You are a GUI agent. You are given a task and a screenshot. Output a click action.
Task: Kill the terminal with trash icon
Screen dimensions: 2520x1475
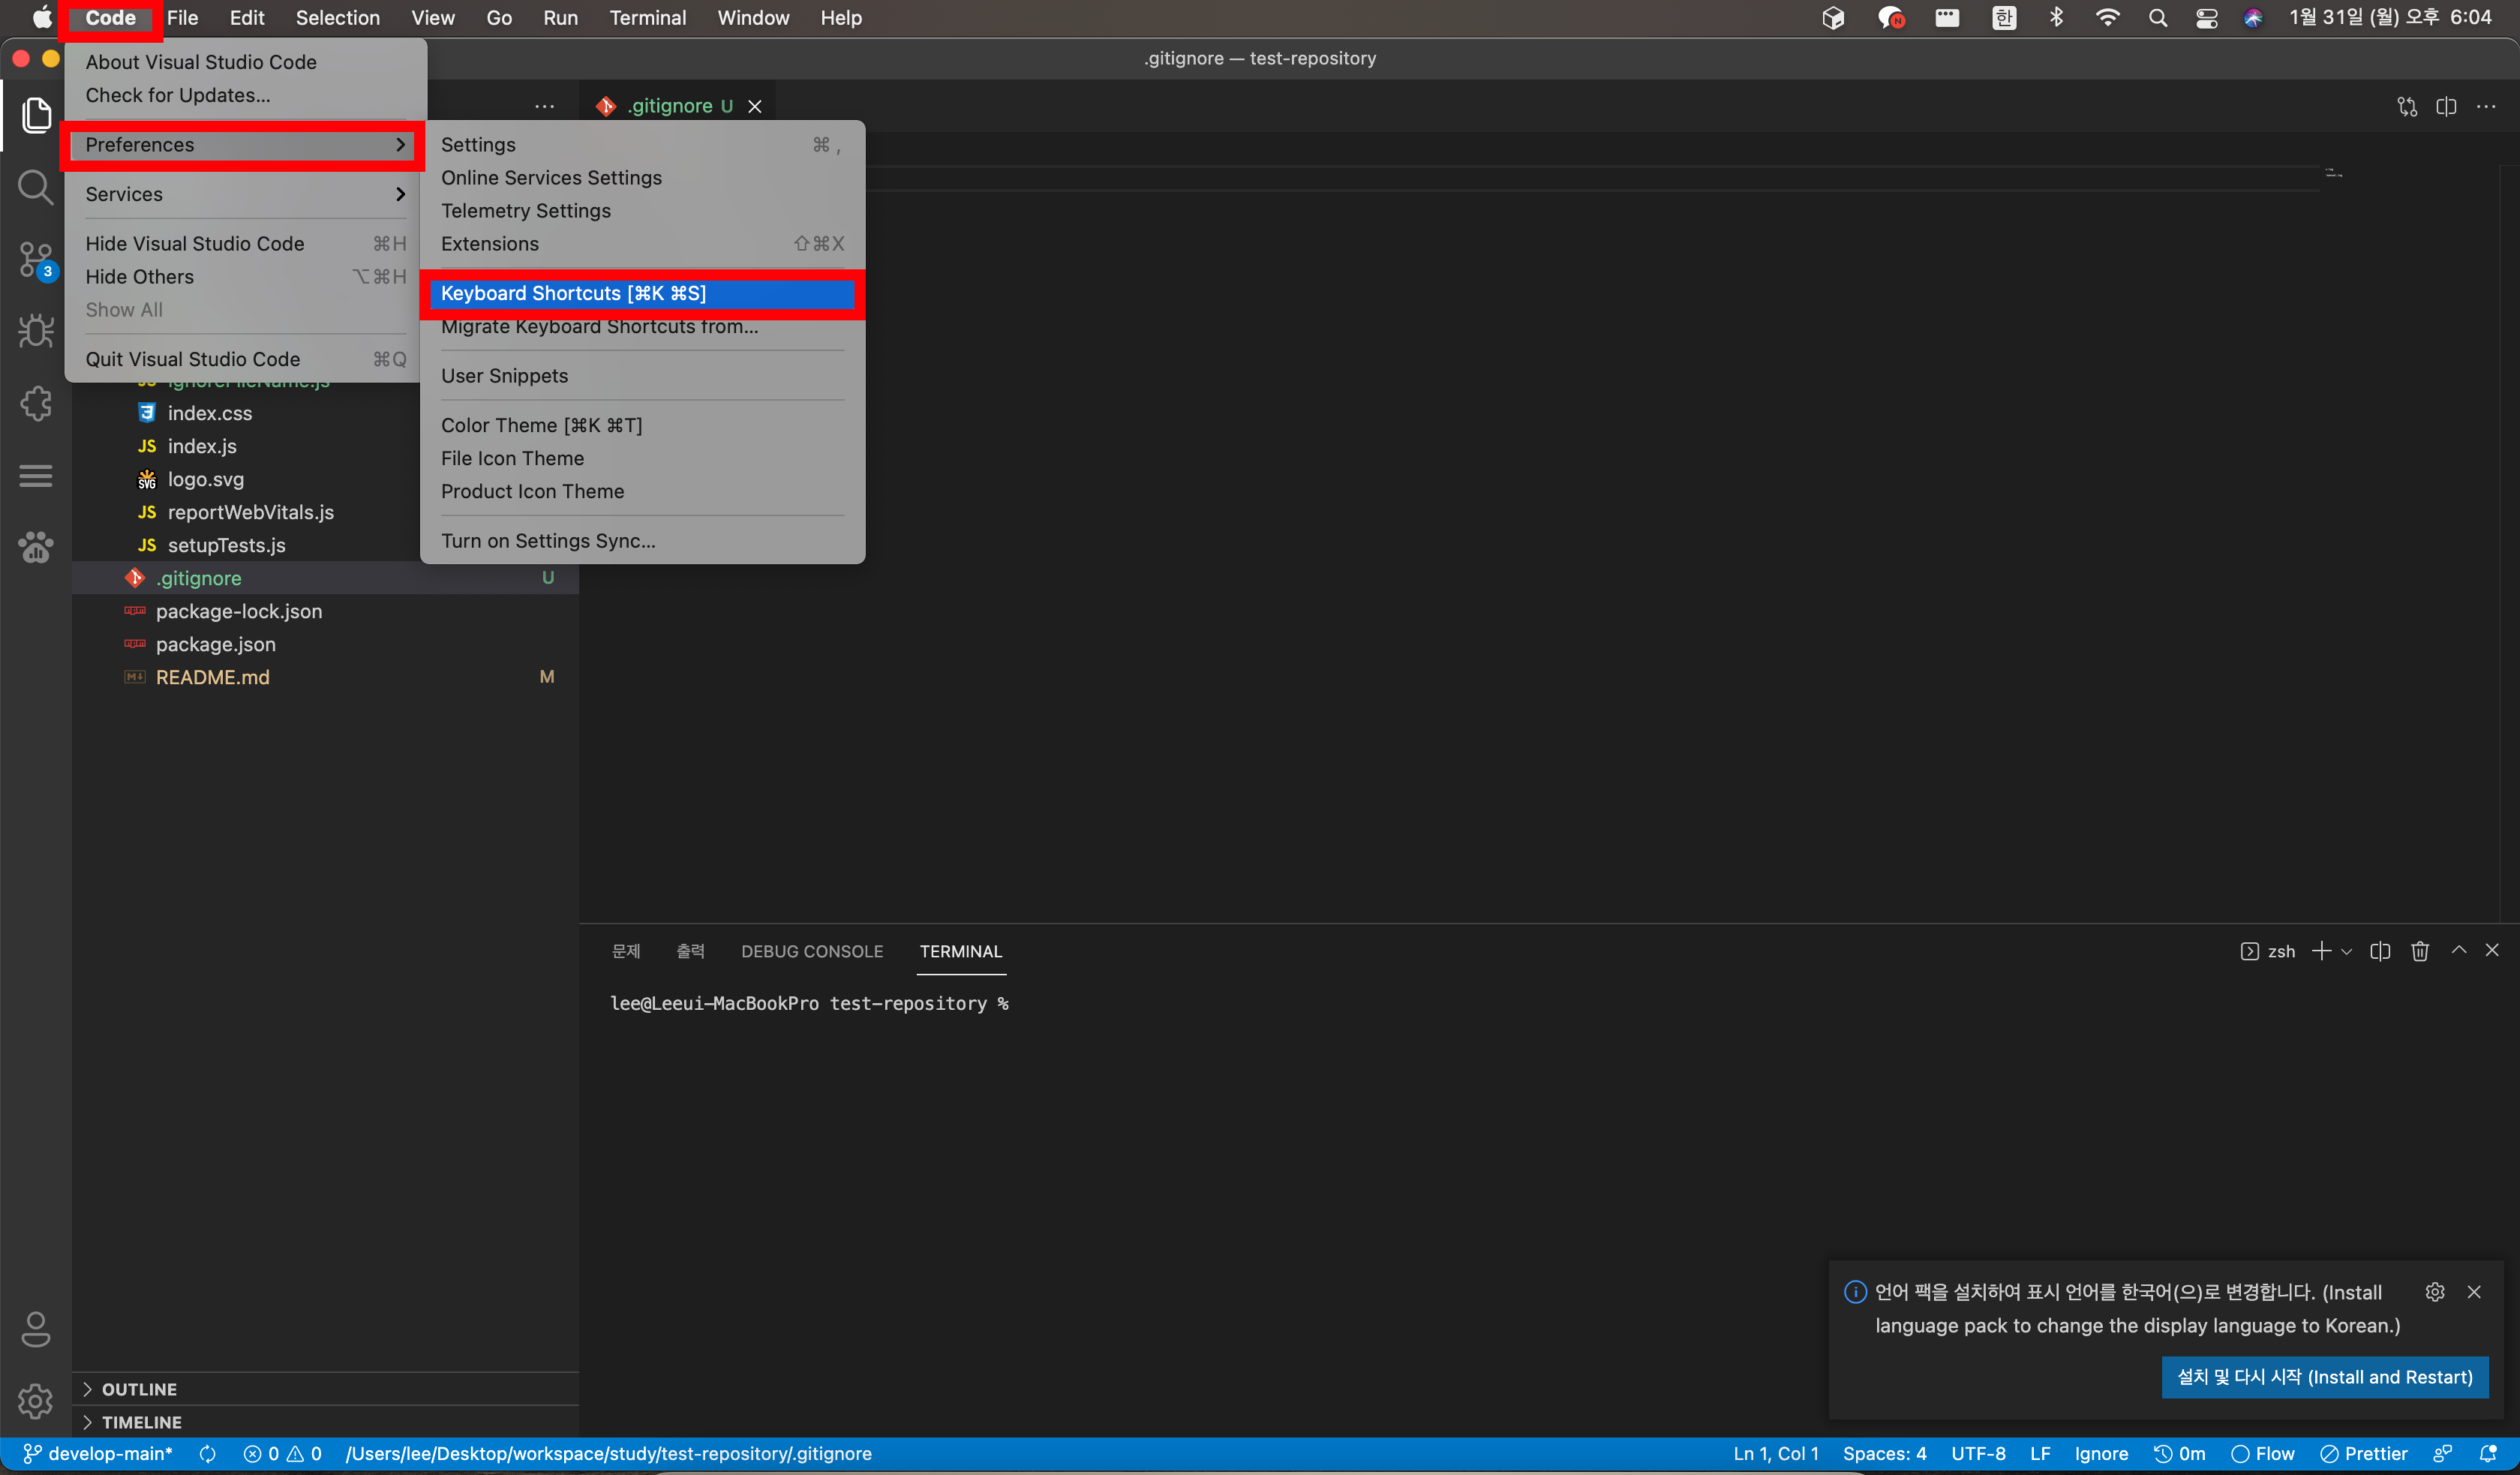(x=2419, y=951)
